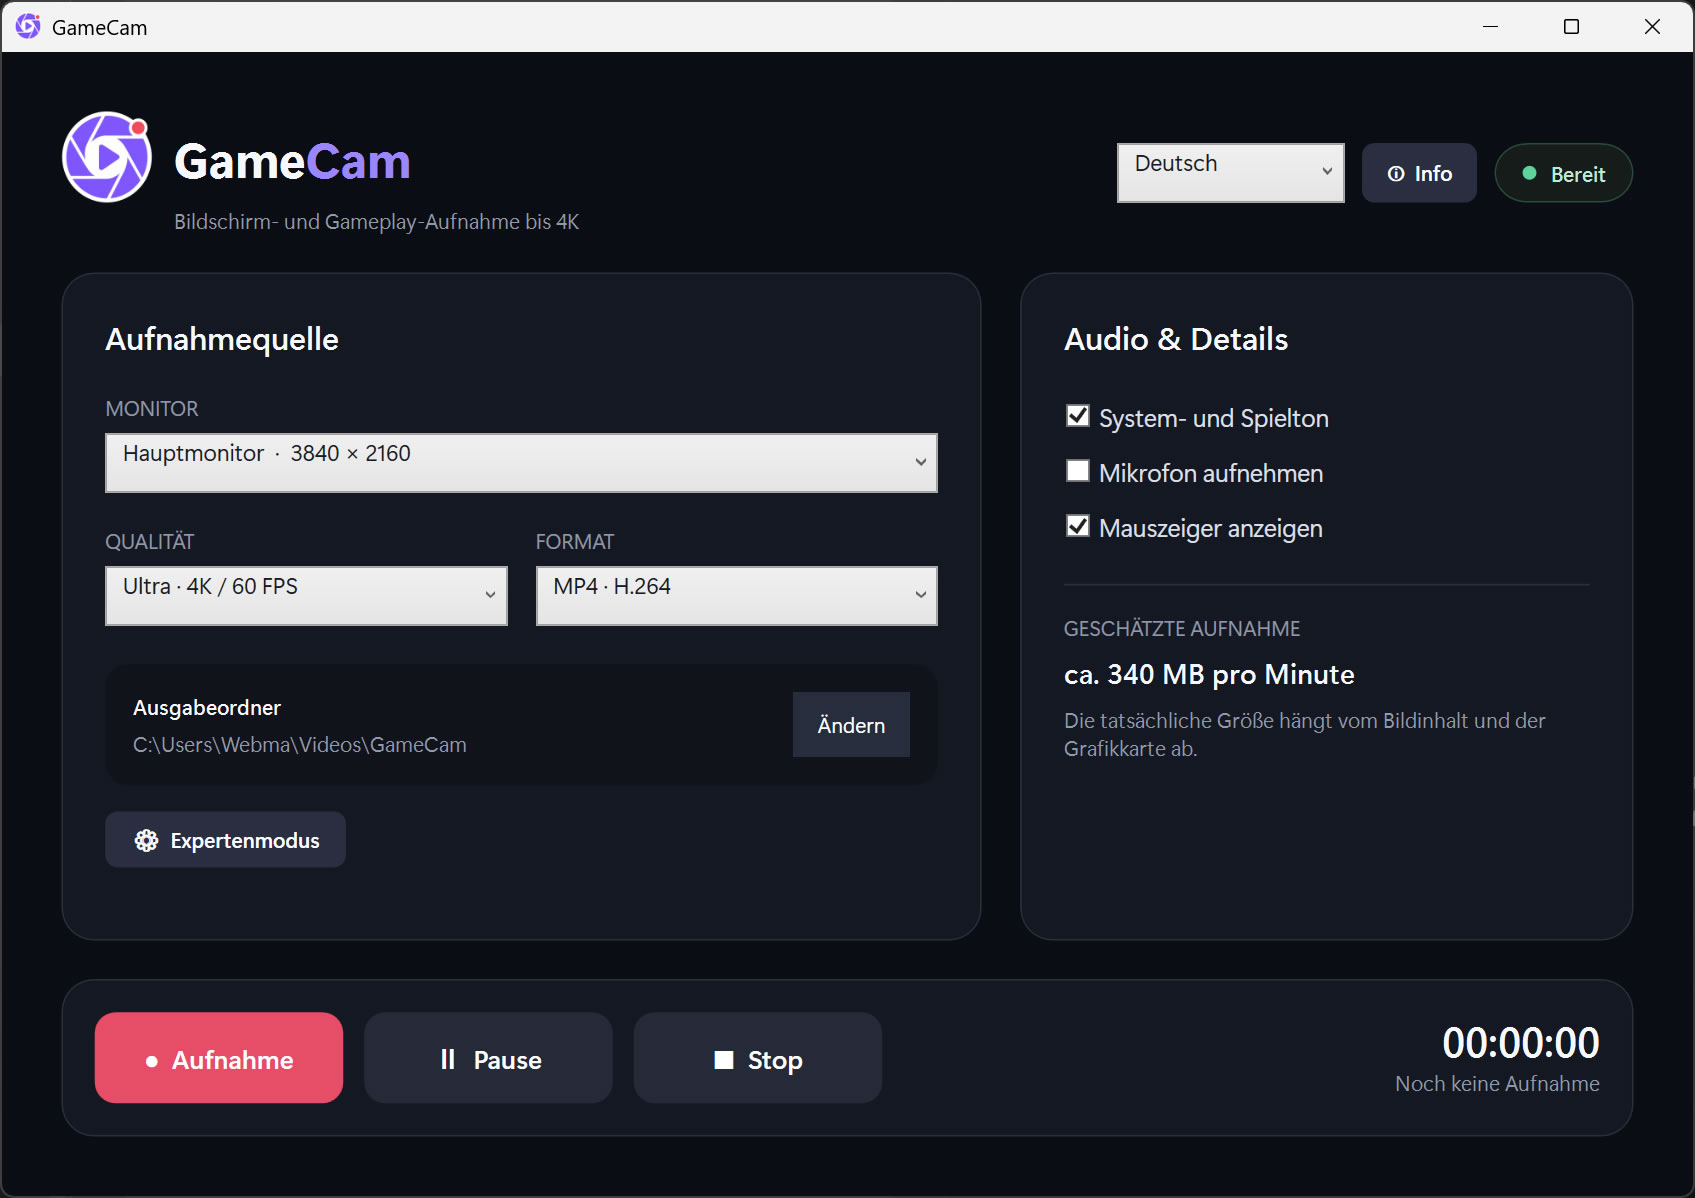1695x1198 pixels.
Task: Enable the Mikrofon aufnehmen checkbox
Action: click(x=1078, y=471)
